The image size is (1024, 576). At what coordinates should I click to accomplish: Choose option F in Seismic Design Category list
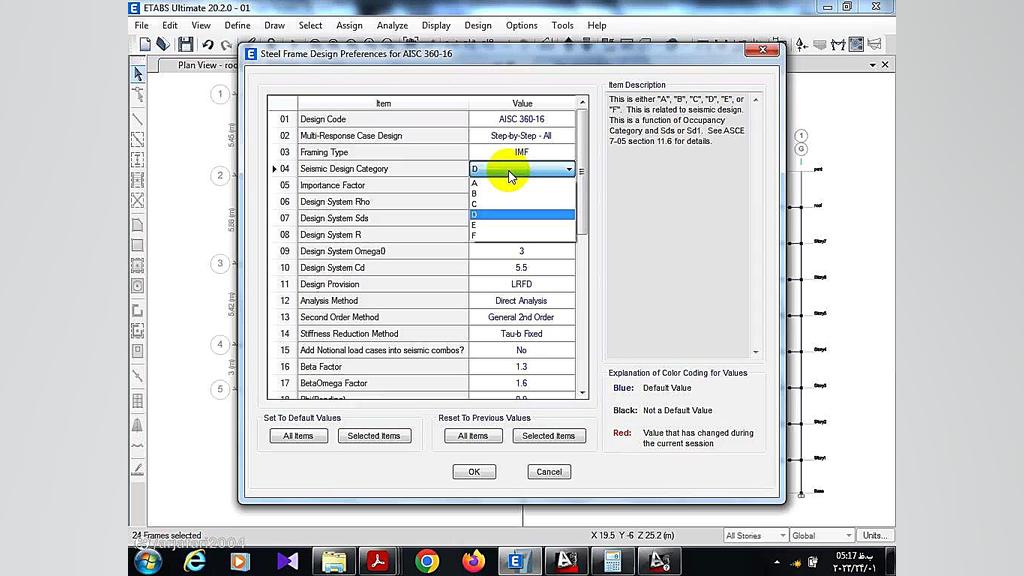tap(522, 235)
